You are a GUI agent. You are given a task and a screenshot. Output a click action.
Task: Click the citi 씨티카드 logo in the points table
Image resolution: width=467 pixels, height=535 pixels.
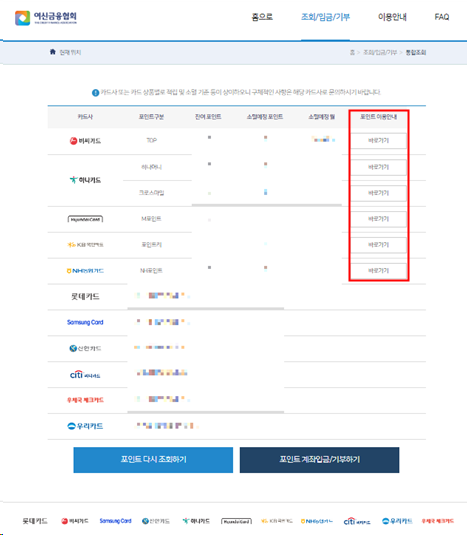click(85, 375)
